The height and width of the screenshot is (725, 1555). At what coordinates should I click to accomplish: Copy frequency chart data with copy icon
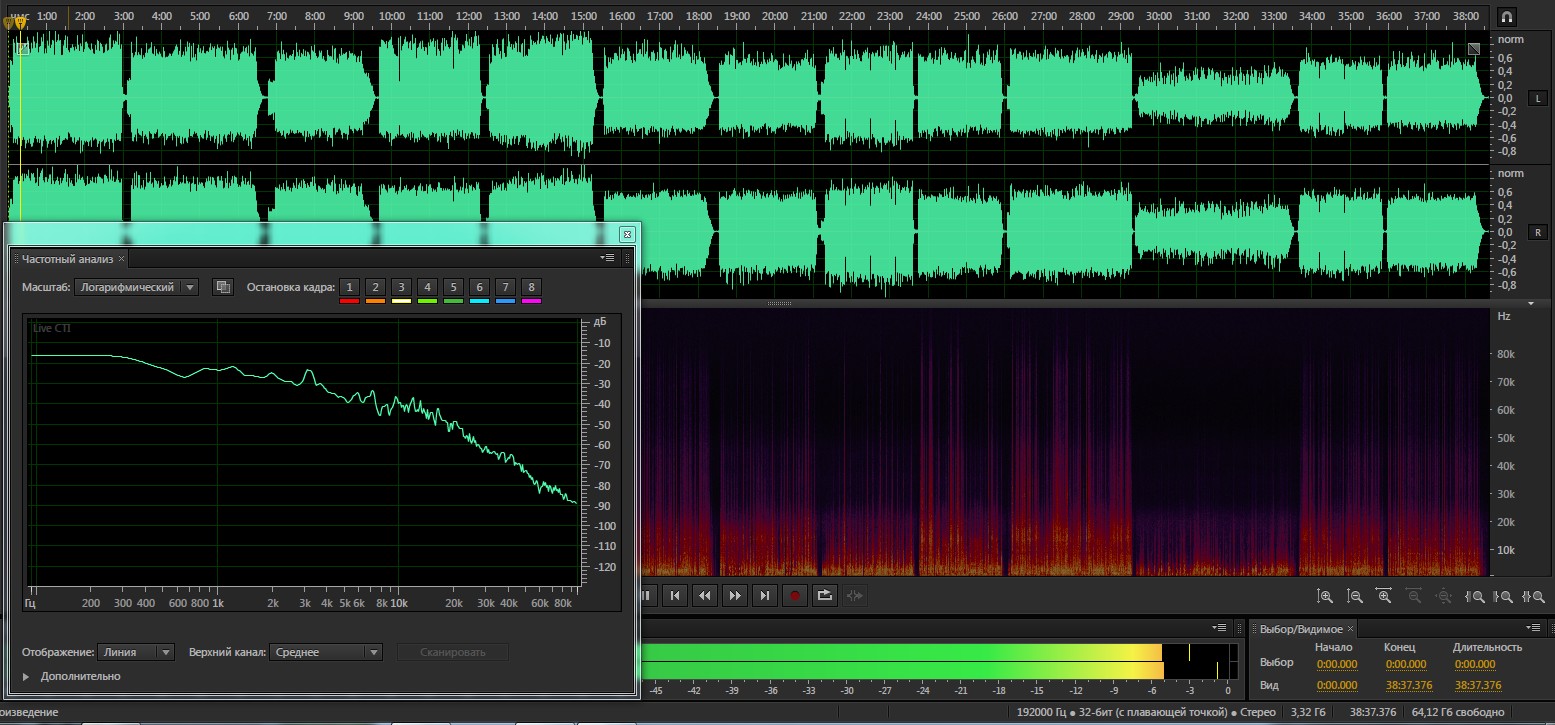(x=223, y=287)
